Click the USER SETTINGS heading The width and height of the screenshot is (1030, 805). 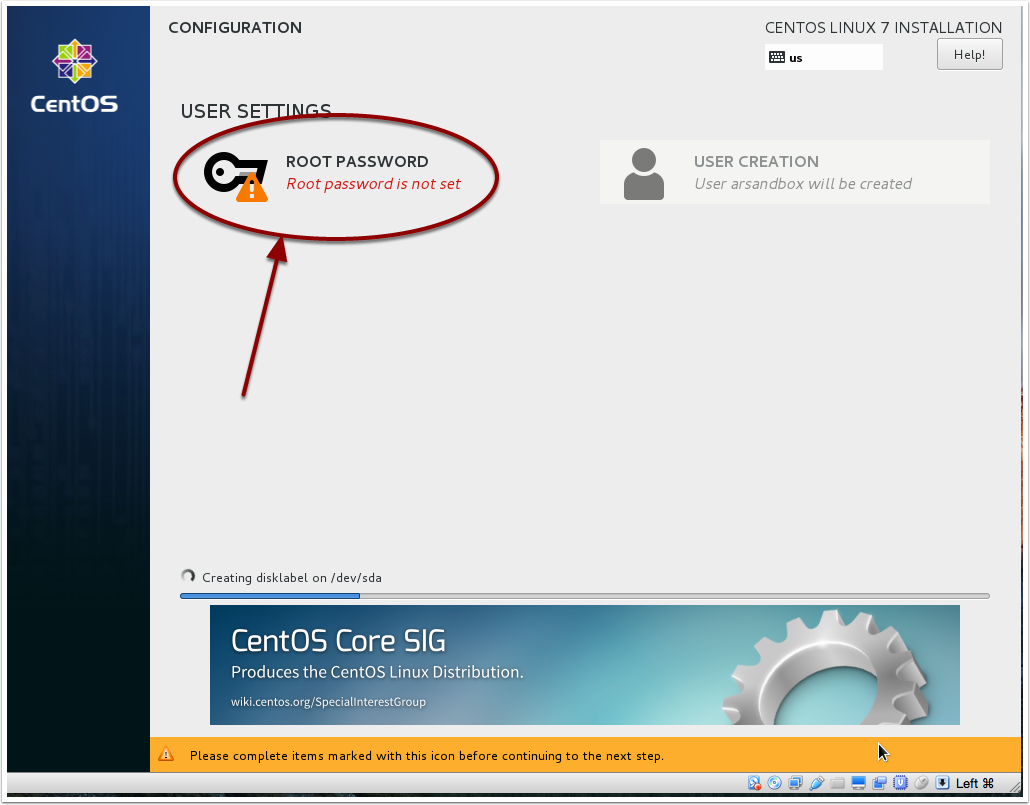[256, 111]
